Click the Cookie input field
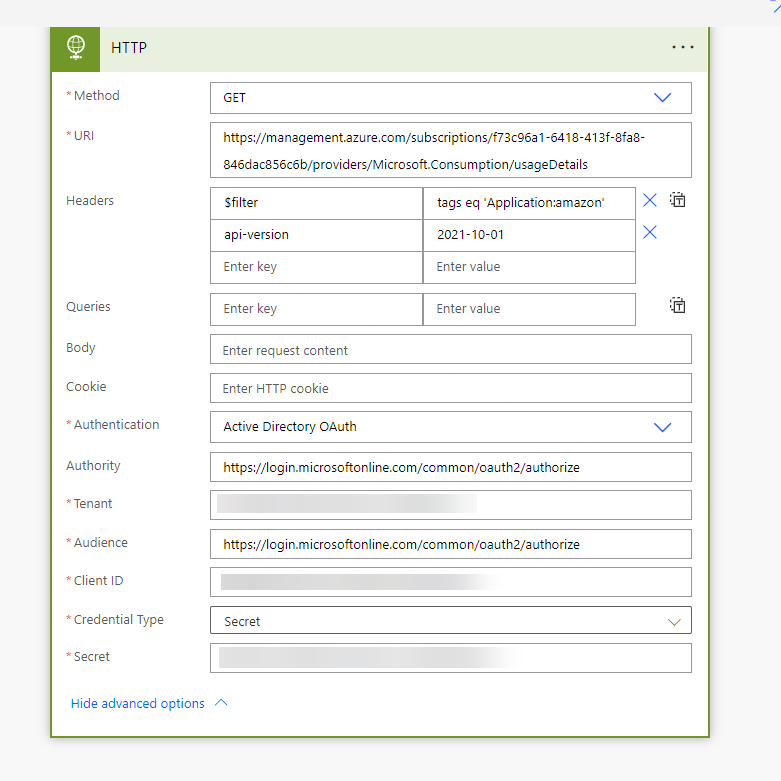The image size is (781, 781). (451, 388)
